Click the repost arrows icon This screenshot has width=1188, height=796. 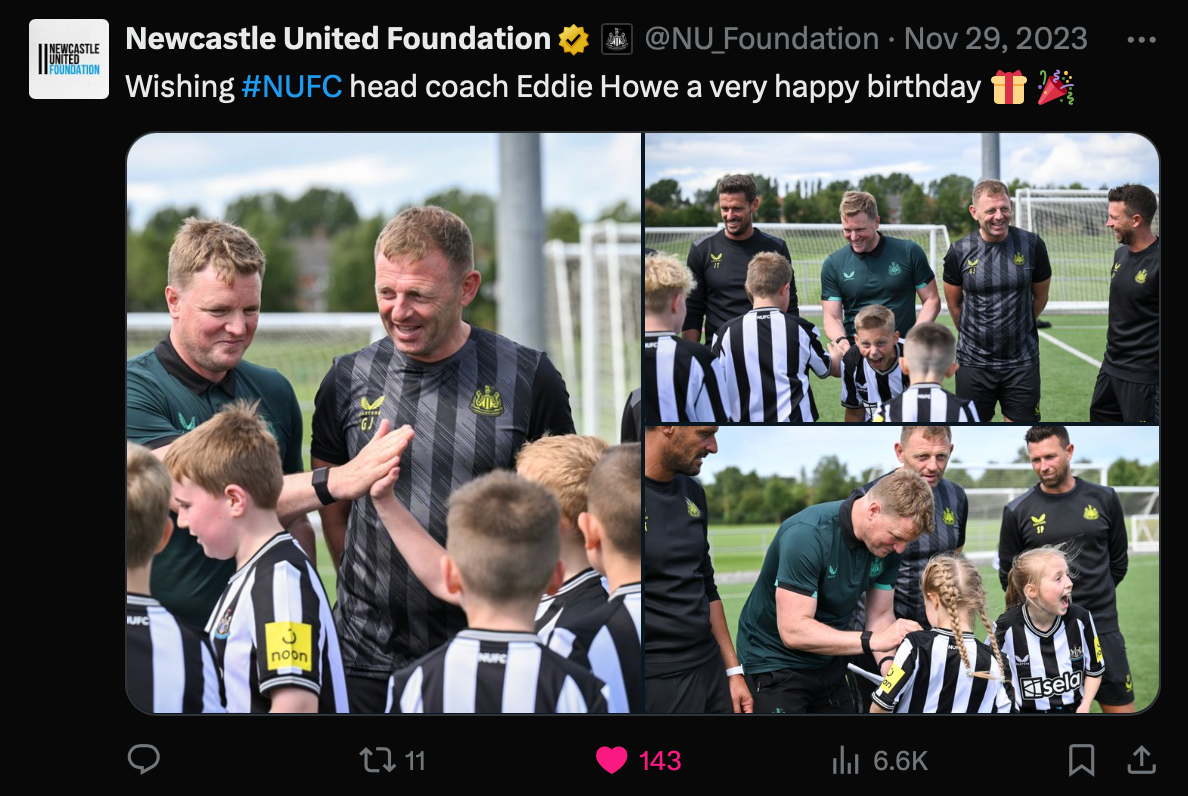pyautogui.click(x=377, y=760)
